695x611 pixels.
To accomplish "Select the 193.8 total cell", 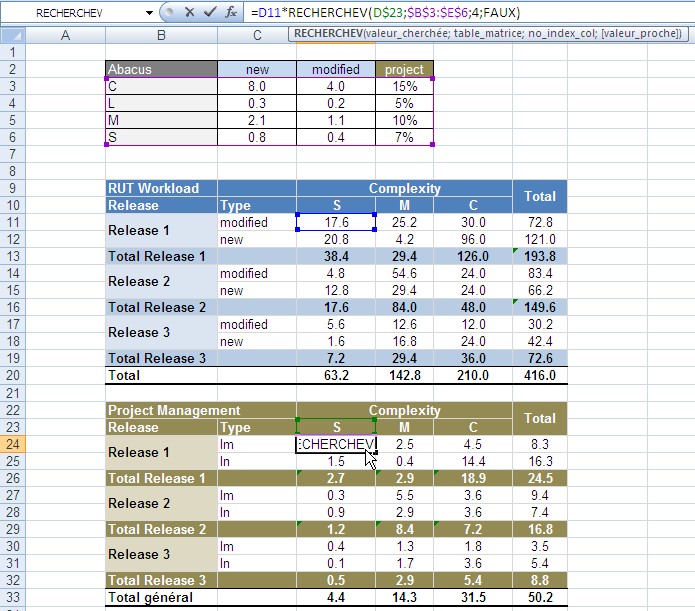I will coord(540,256).
